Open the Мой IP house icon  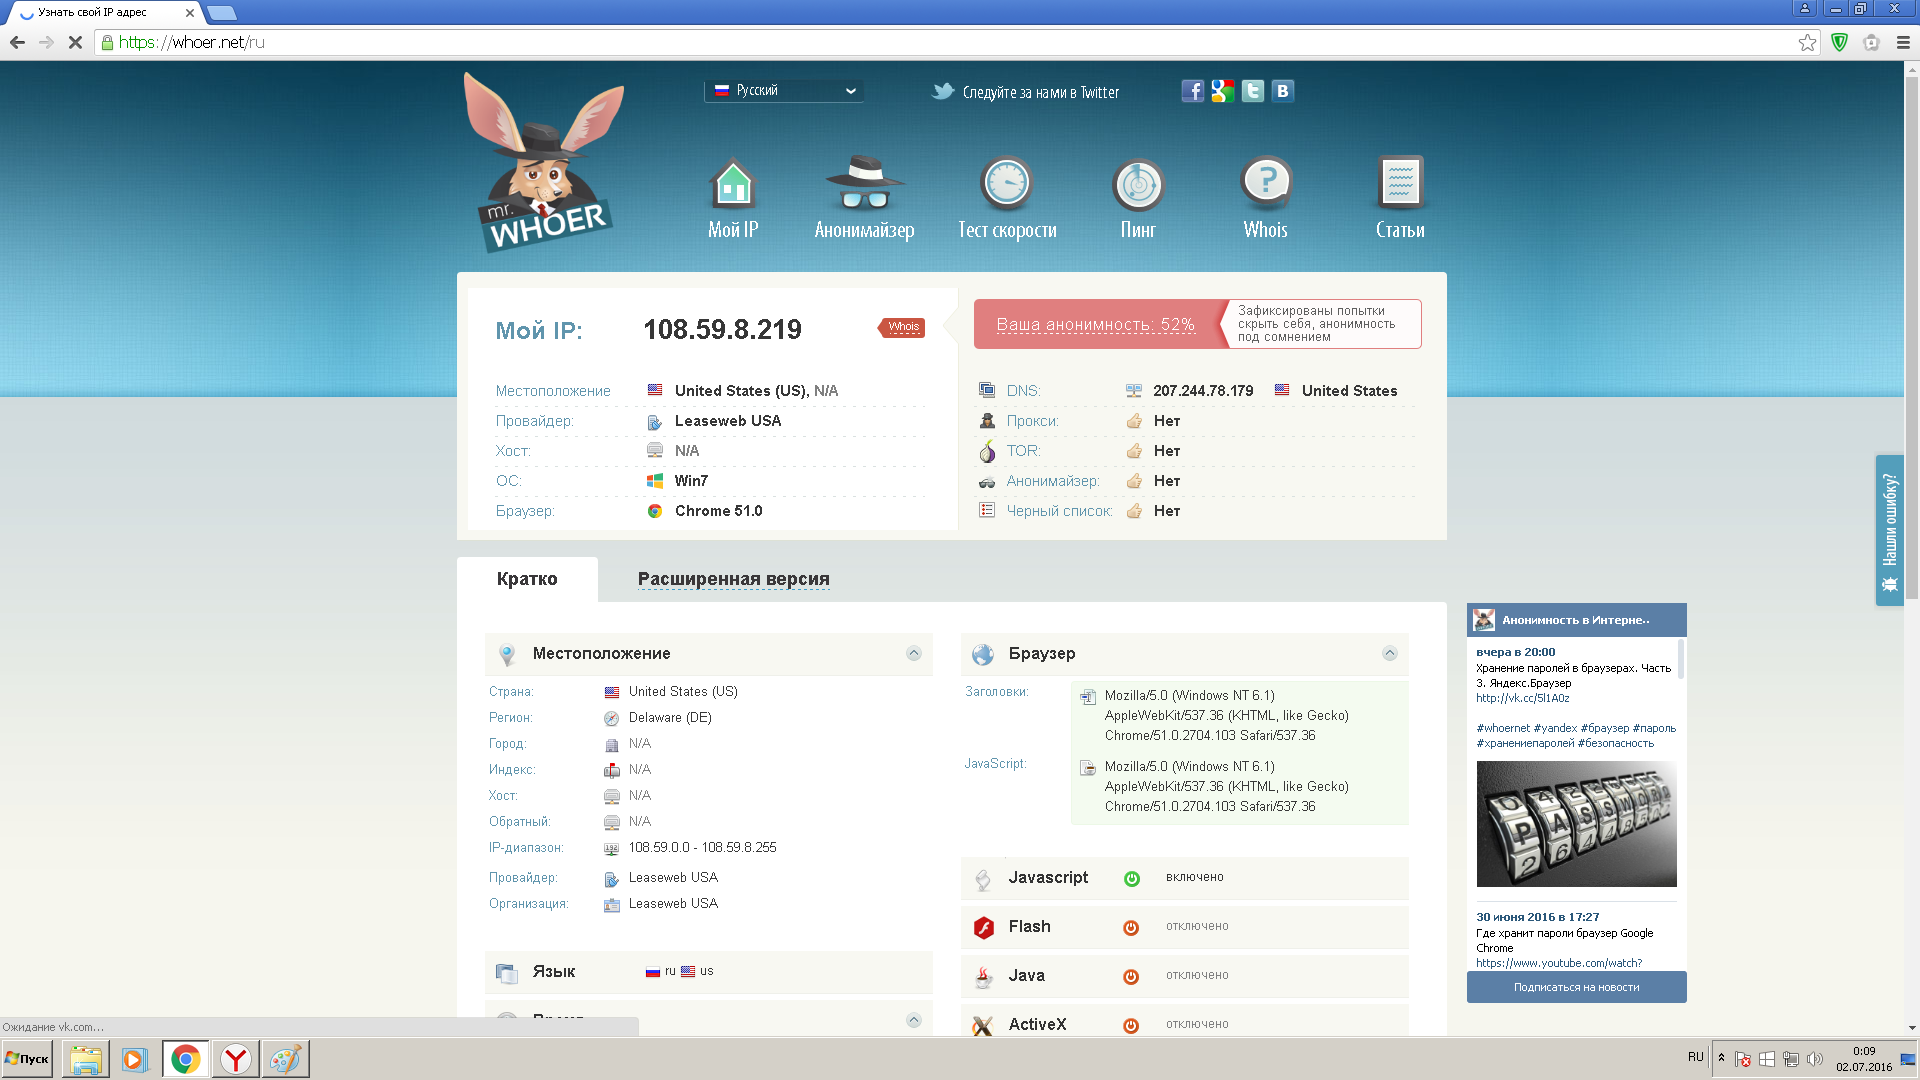733,184
